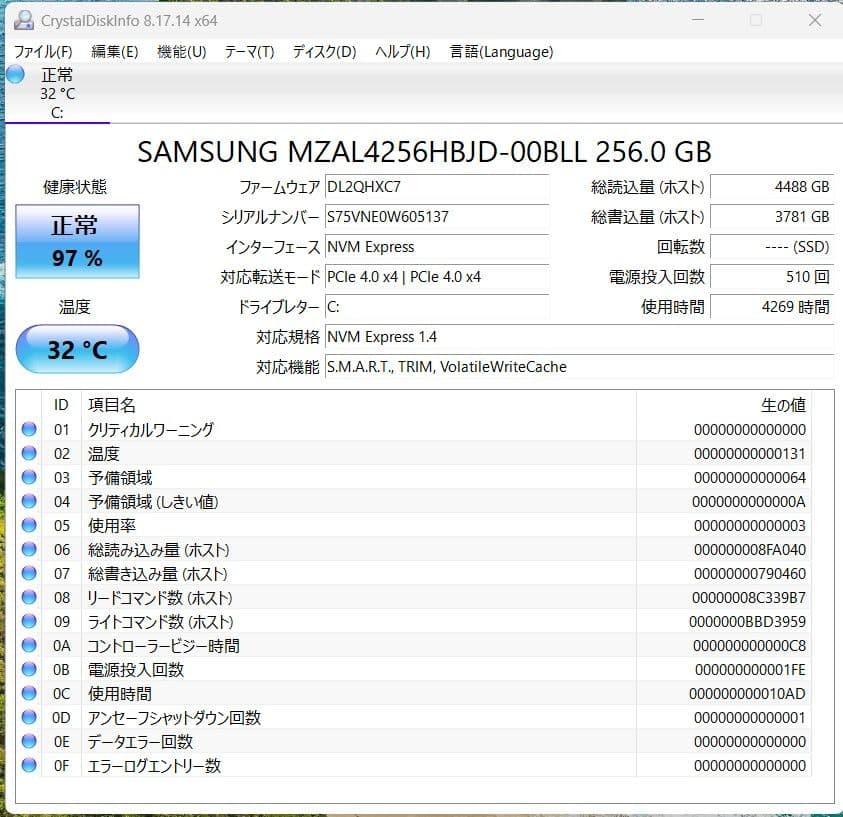Click the status icon next to リードコマンド数 (ホスト)
This screenshot has width=843, height=817.
click(30, 597)
